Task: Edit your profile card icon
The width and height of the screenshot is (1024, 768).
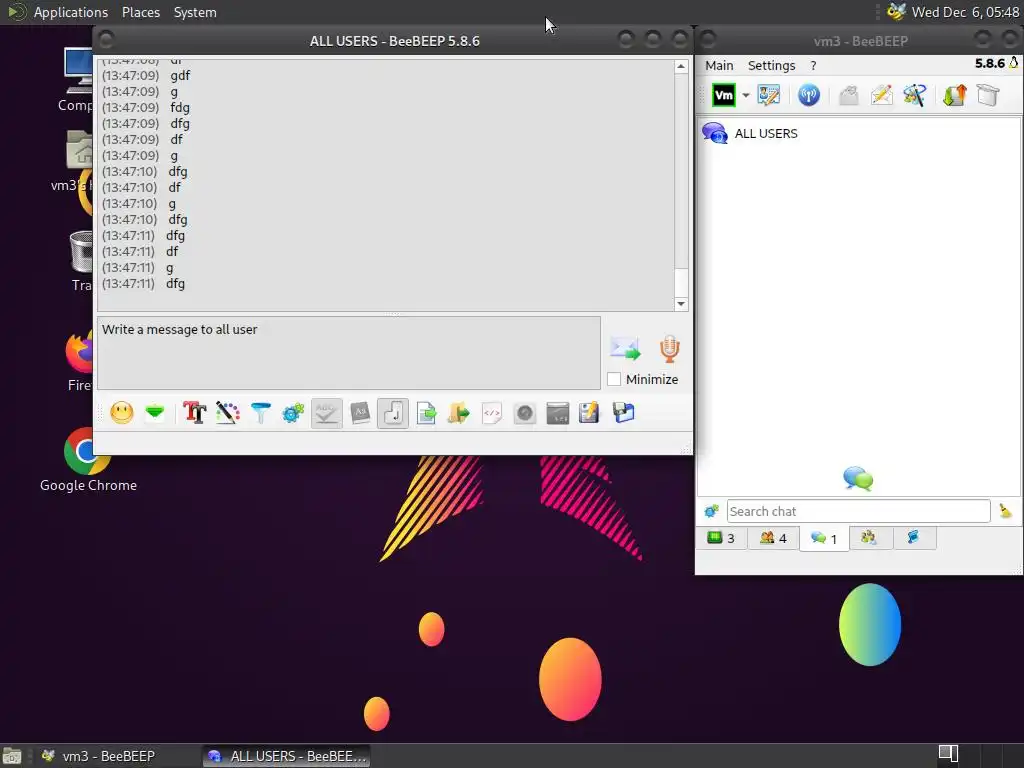Action: [x=769, y=95]
